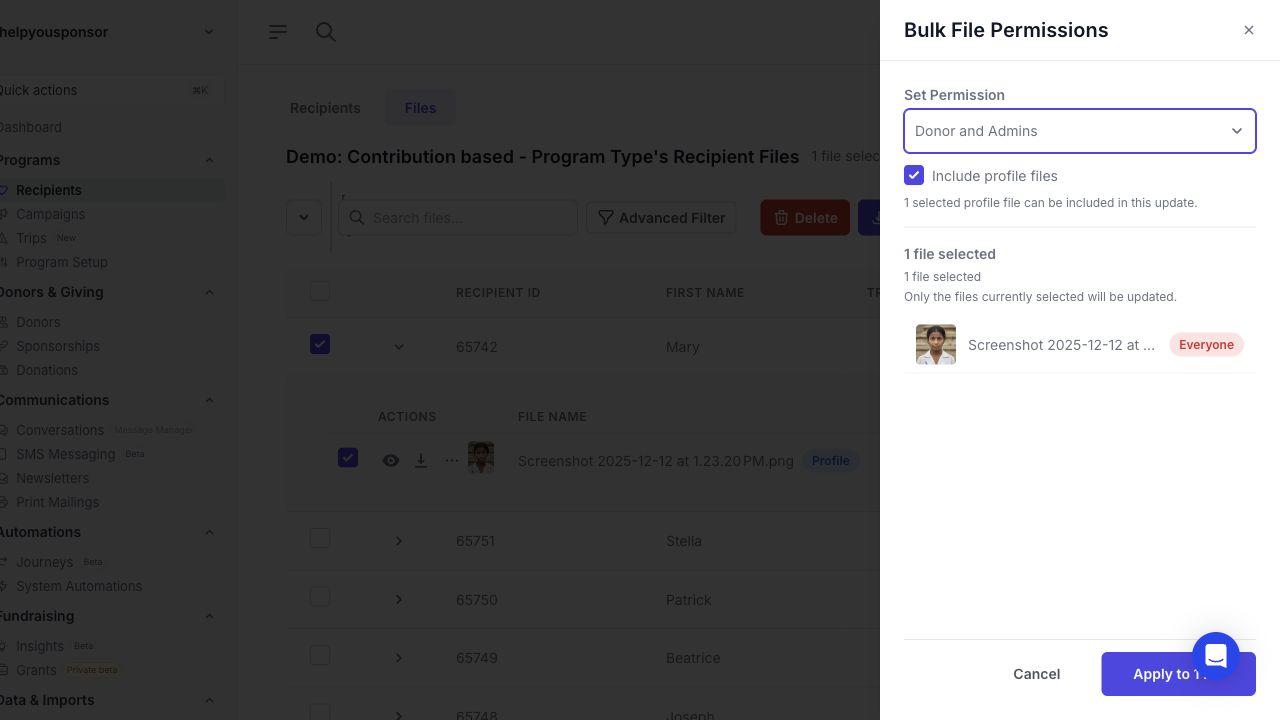Viewport: 1280px width, 720px height.
Task: Open System Automations in the sidebar
Action: coord(79,586)
